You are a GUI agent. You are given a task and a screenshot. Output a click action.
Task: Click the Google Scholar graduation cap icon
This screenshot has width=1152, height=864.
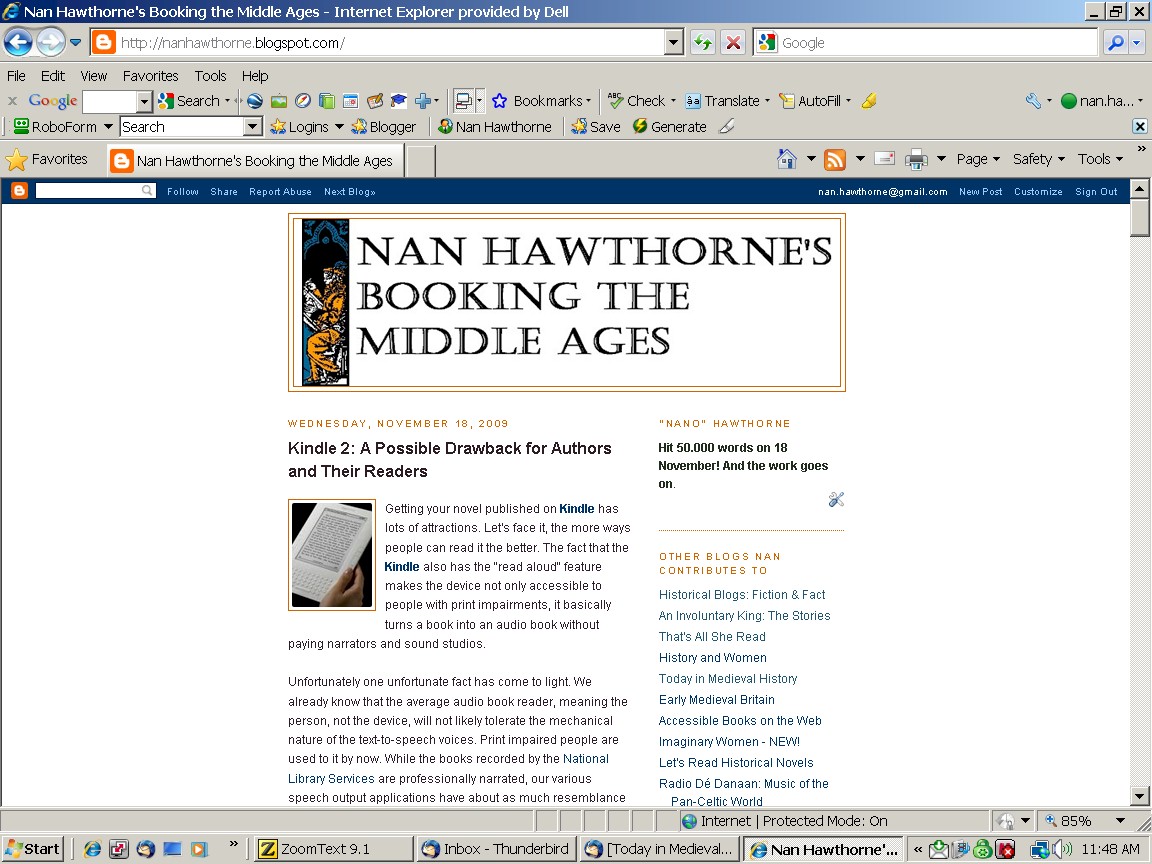coord(399,101)
